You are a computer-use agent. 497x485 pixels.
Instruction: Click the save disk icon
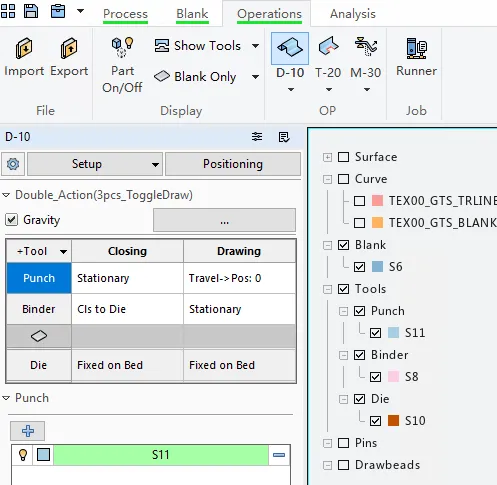tap(31, 11)
